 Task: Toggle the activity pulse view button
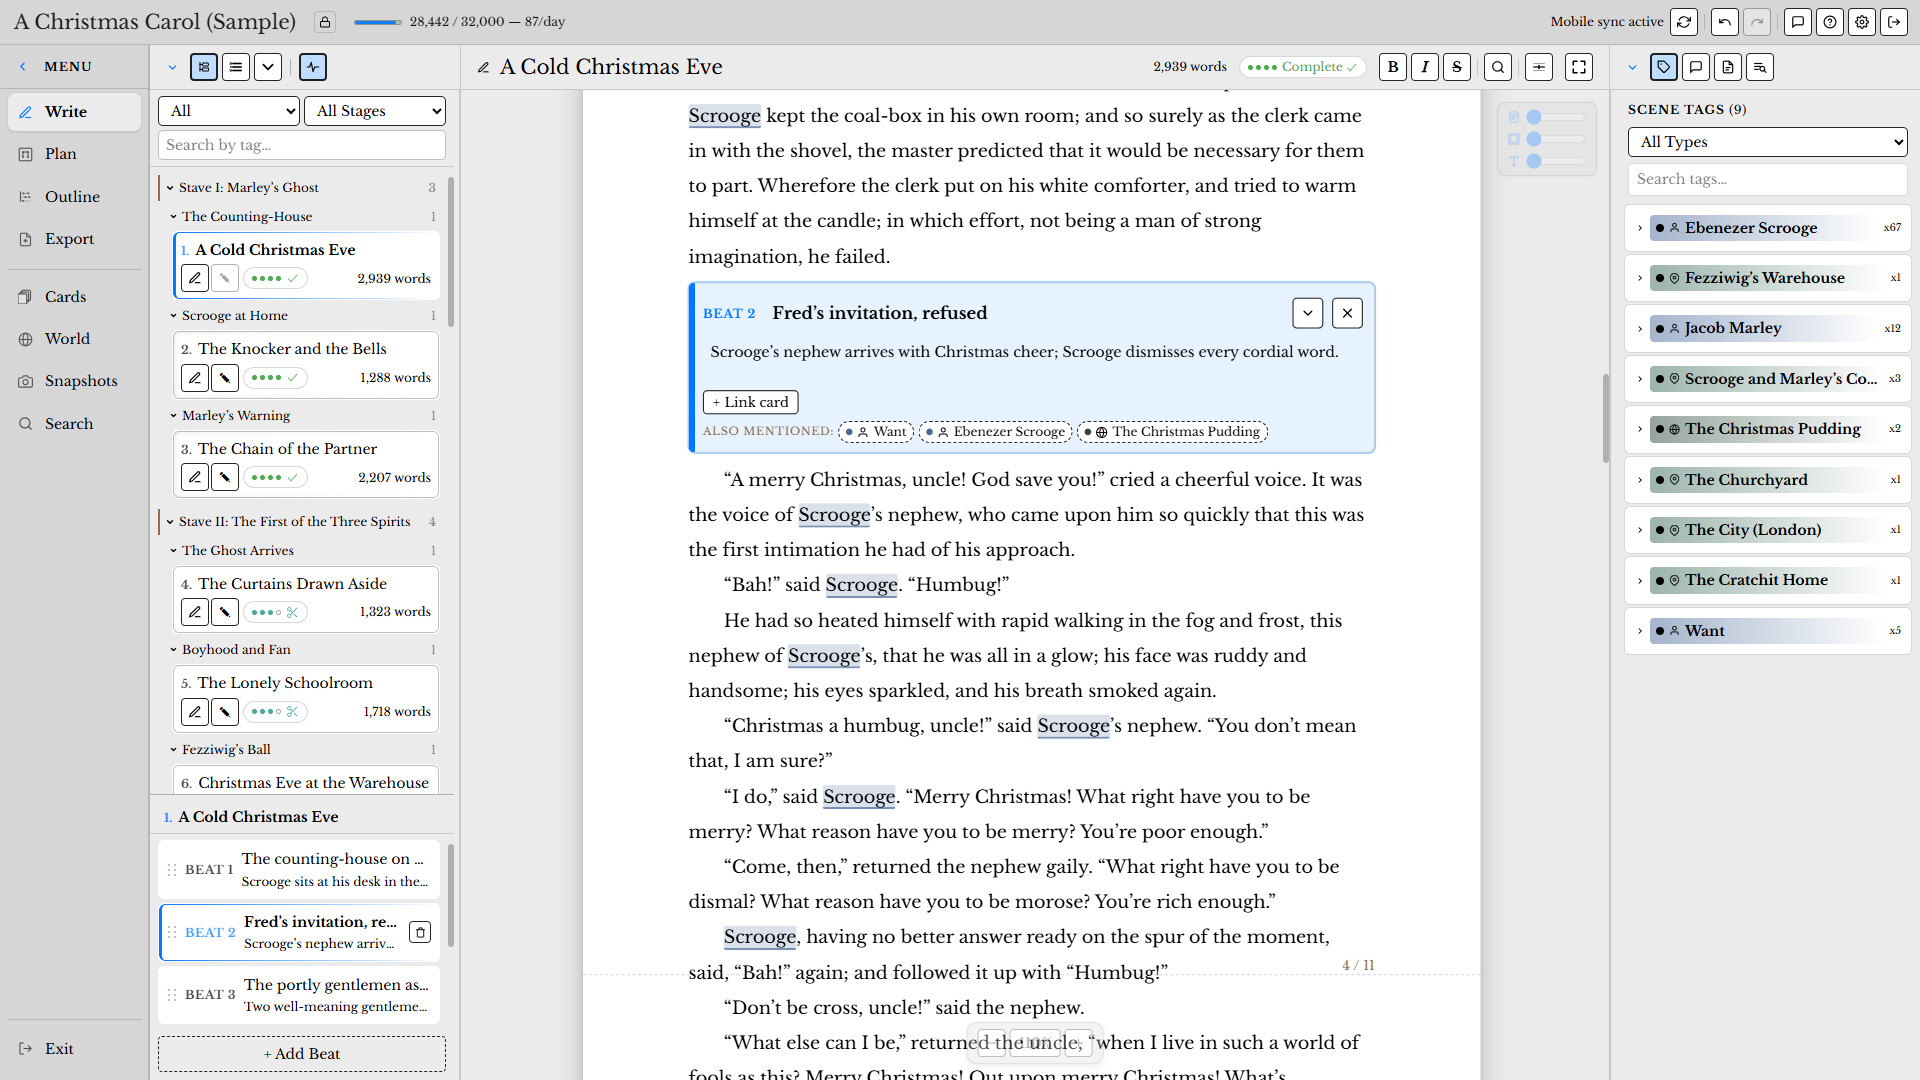(x=313, y=67)
